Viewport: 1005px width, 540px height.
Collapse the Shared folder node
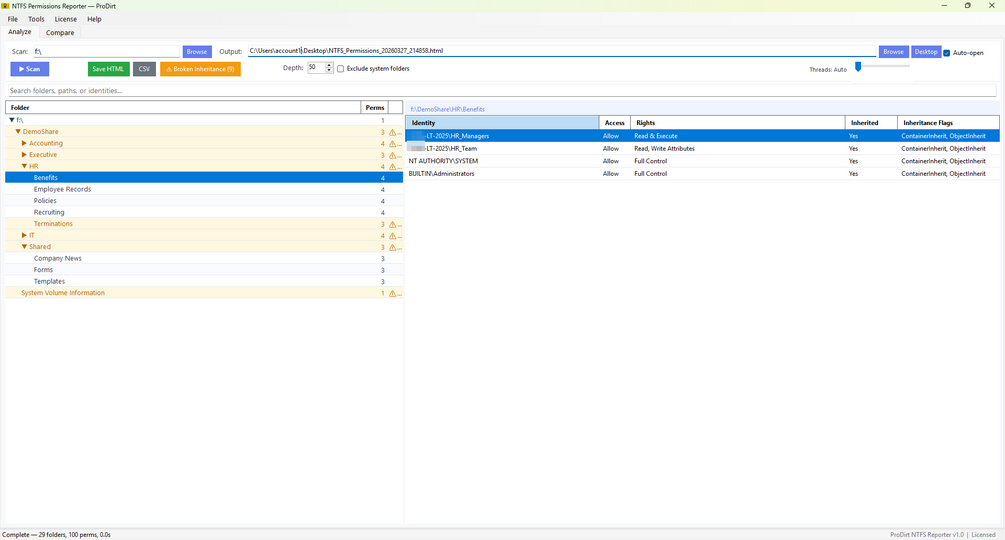click(24, 247)
